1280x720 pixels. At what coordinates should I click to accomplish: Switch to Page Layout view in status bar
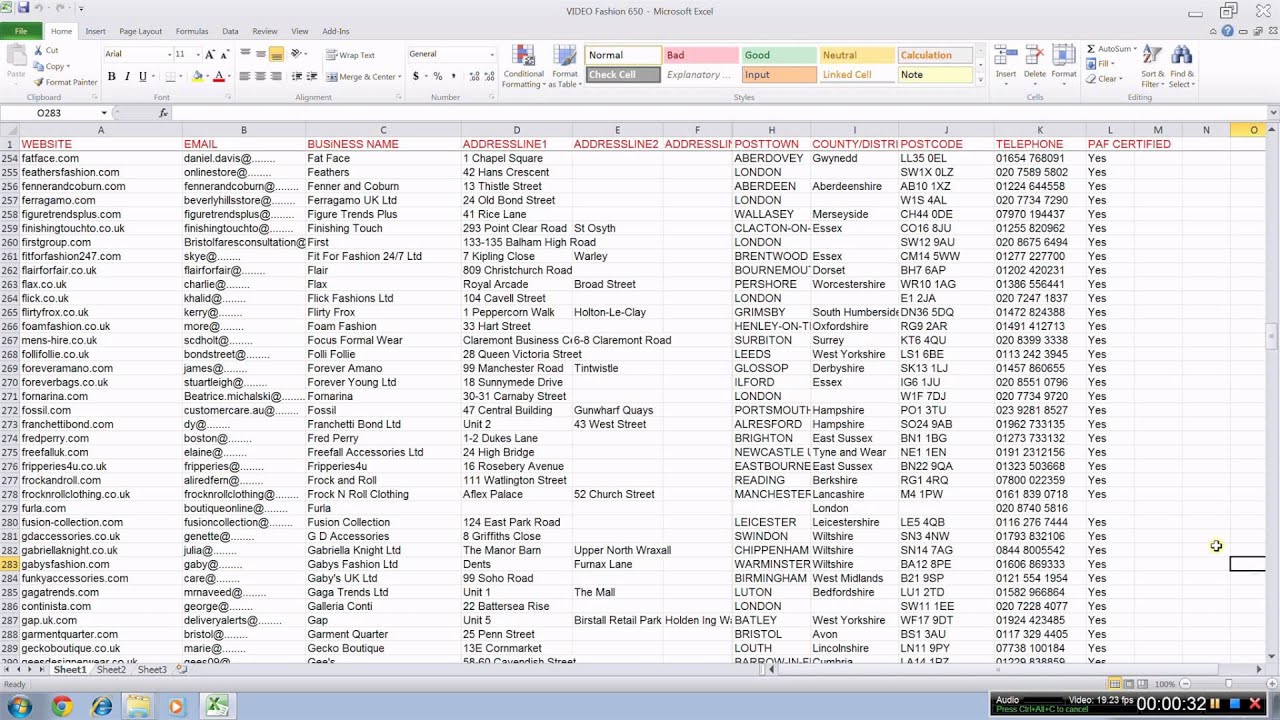pos(1128,684)
